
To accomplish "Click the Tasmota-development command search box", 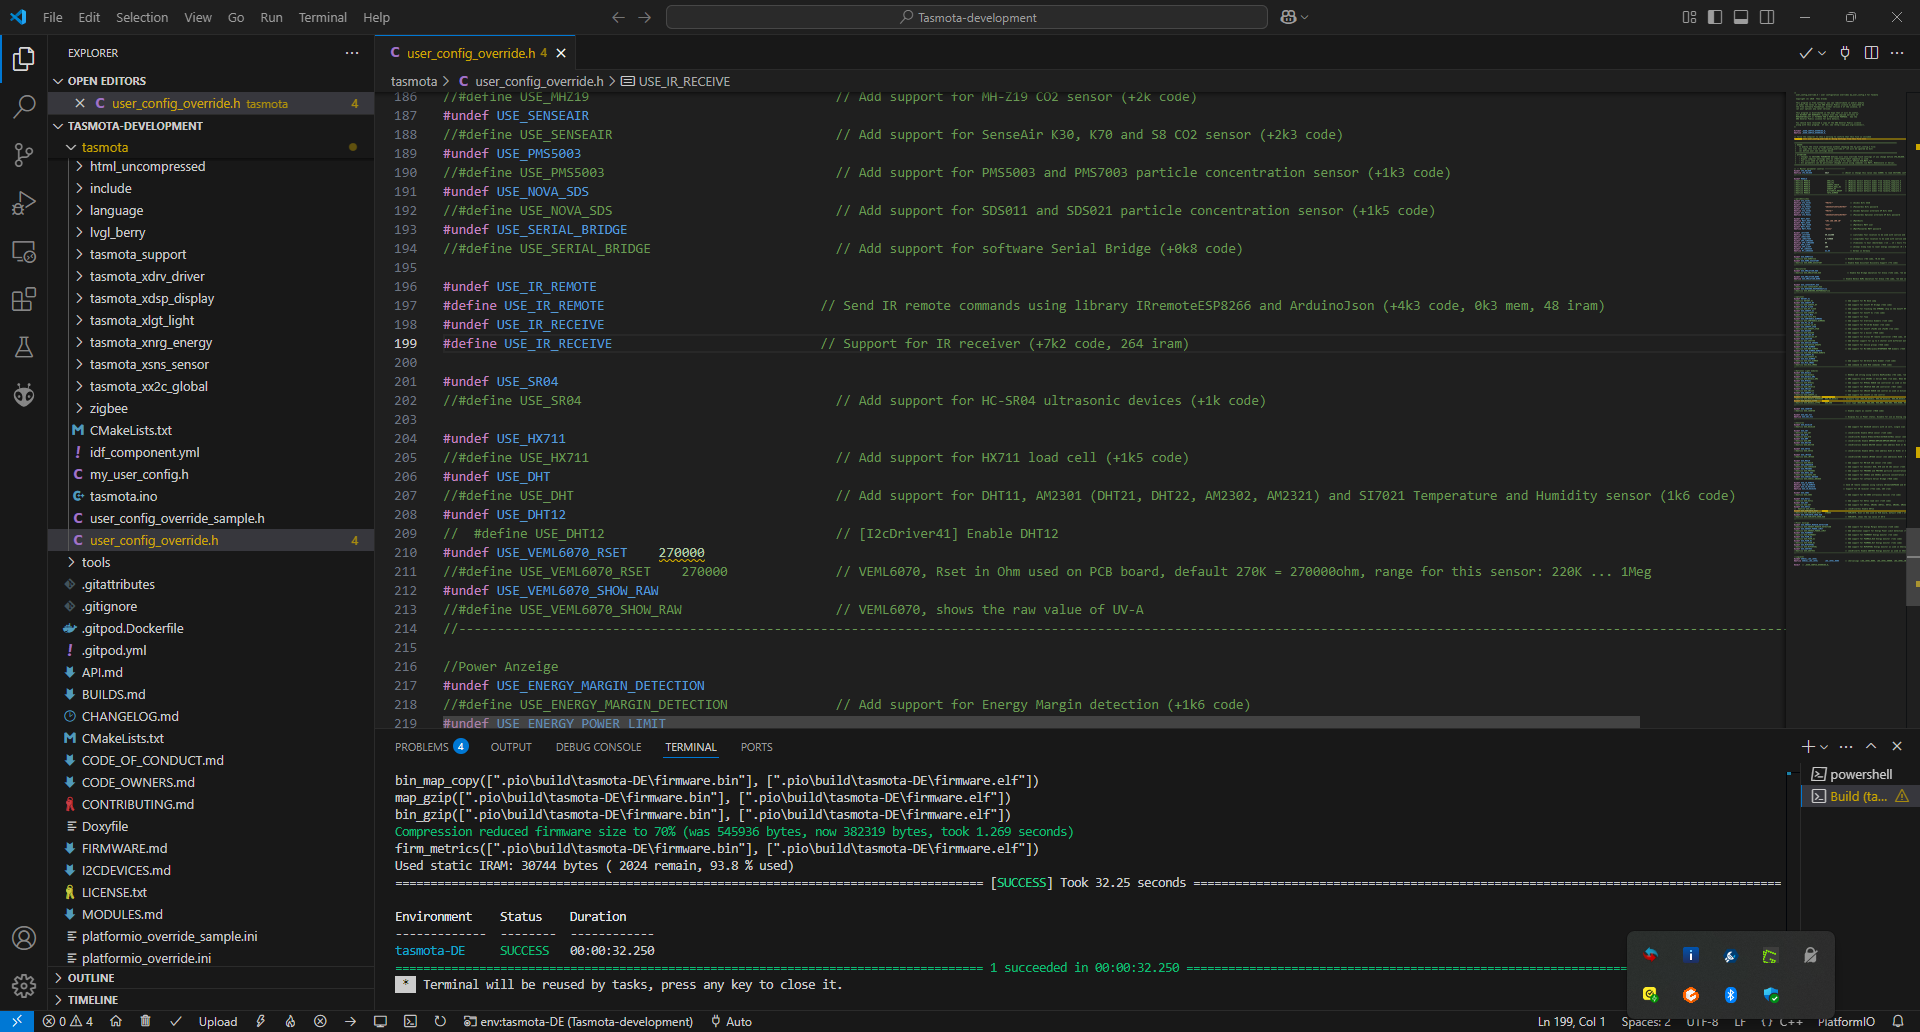I will click(966, 17).
